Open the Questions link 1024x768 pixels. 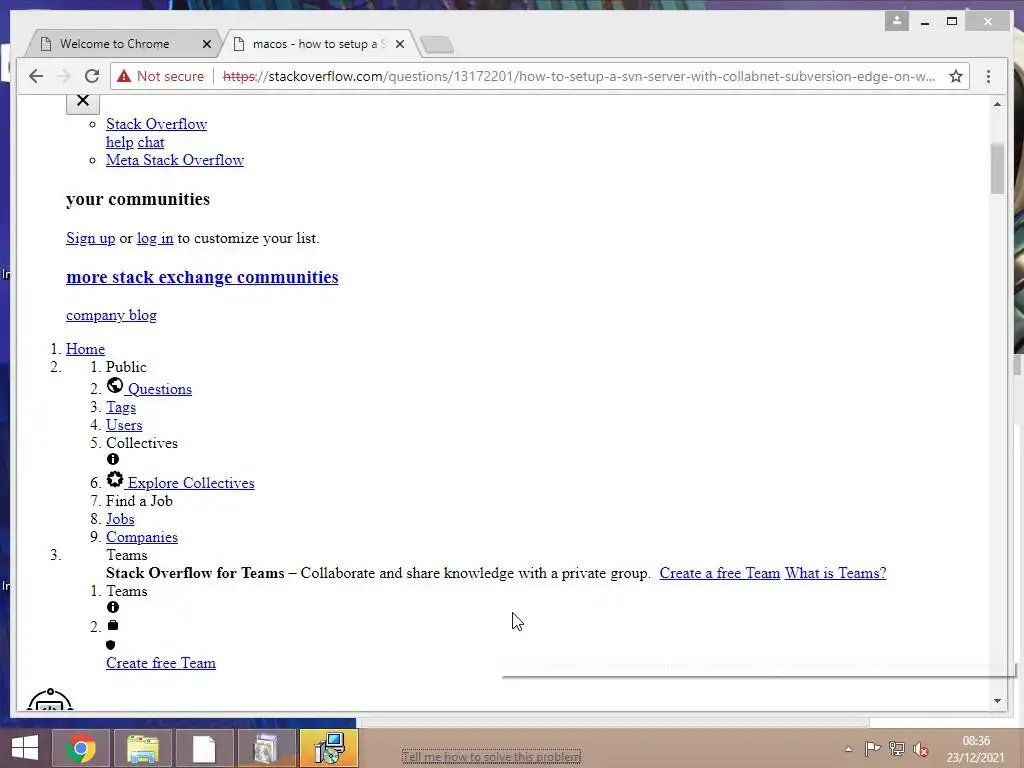point(159,389)
